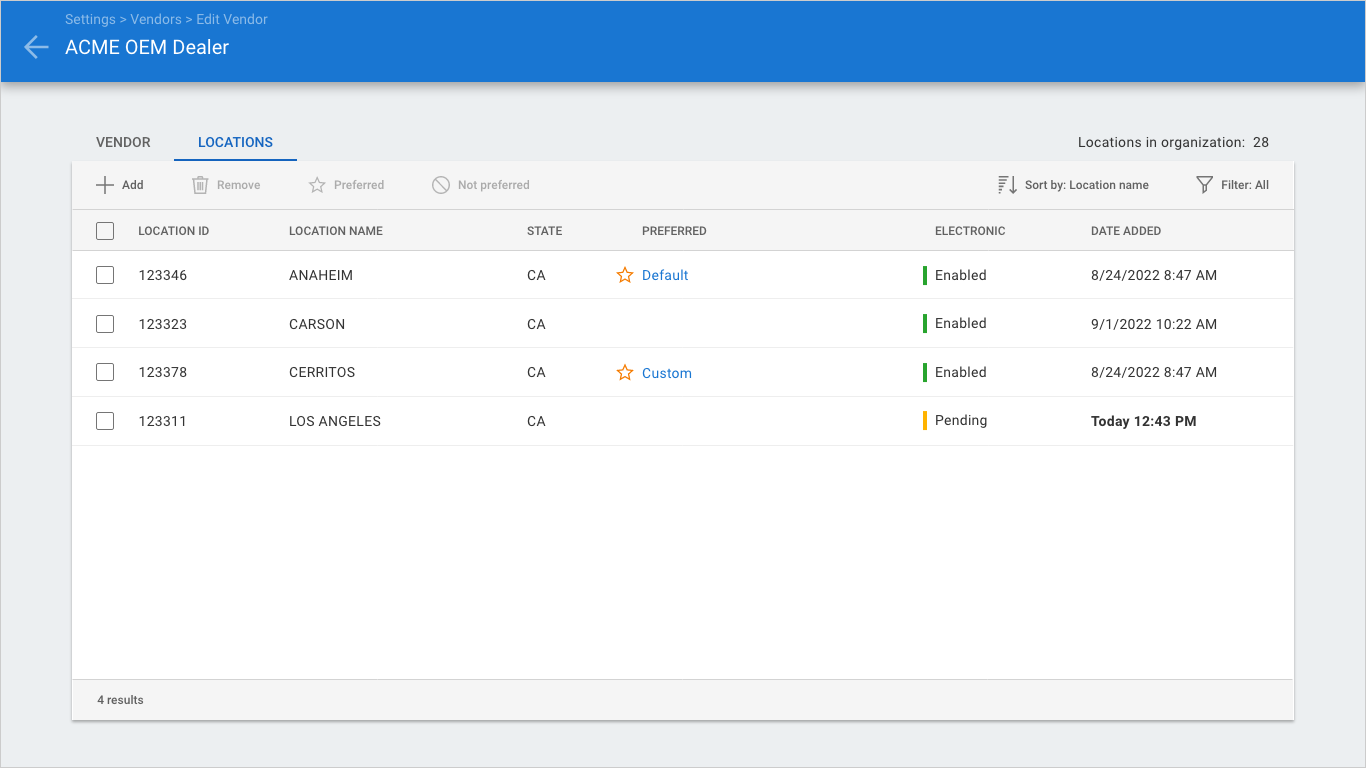1366x768 pixels.
Task: Select the CERRITOS row checkbox
Action: tap(105, 372)
